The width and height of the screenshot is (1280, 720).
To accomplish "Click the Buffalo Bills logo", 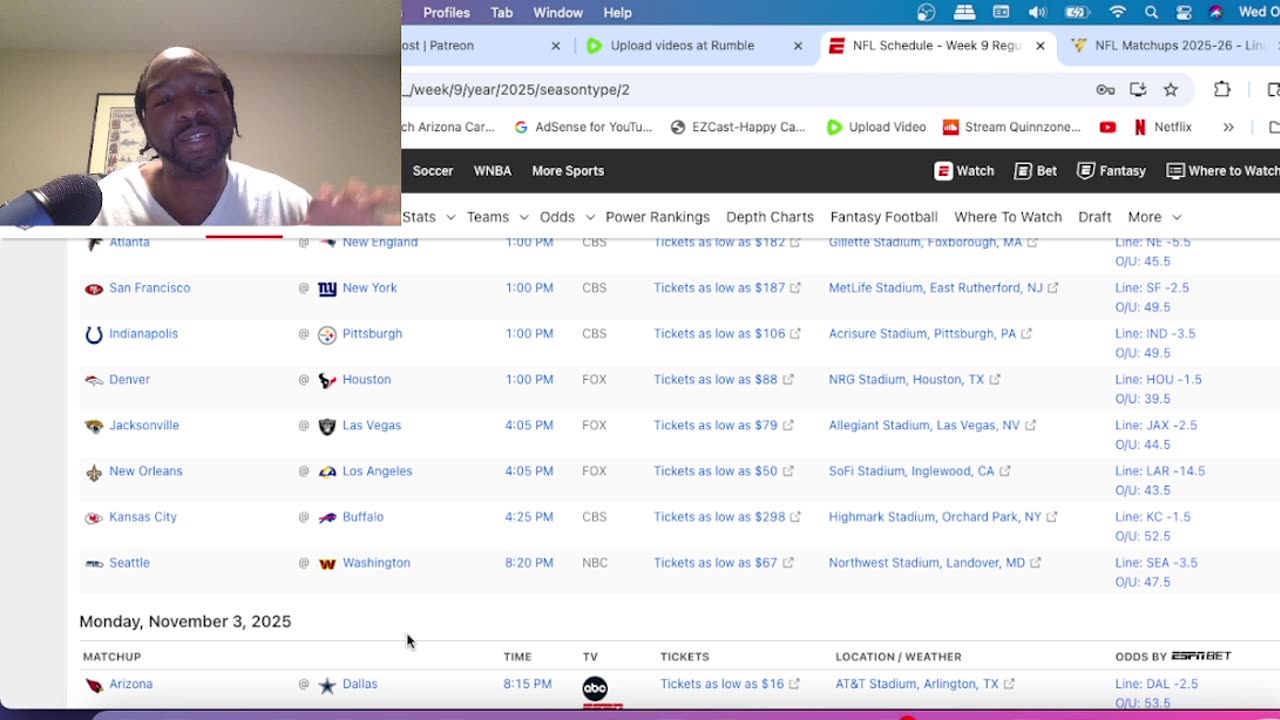I will pos(327,518).
